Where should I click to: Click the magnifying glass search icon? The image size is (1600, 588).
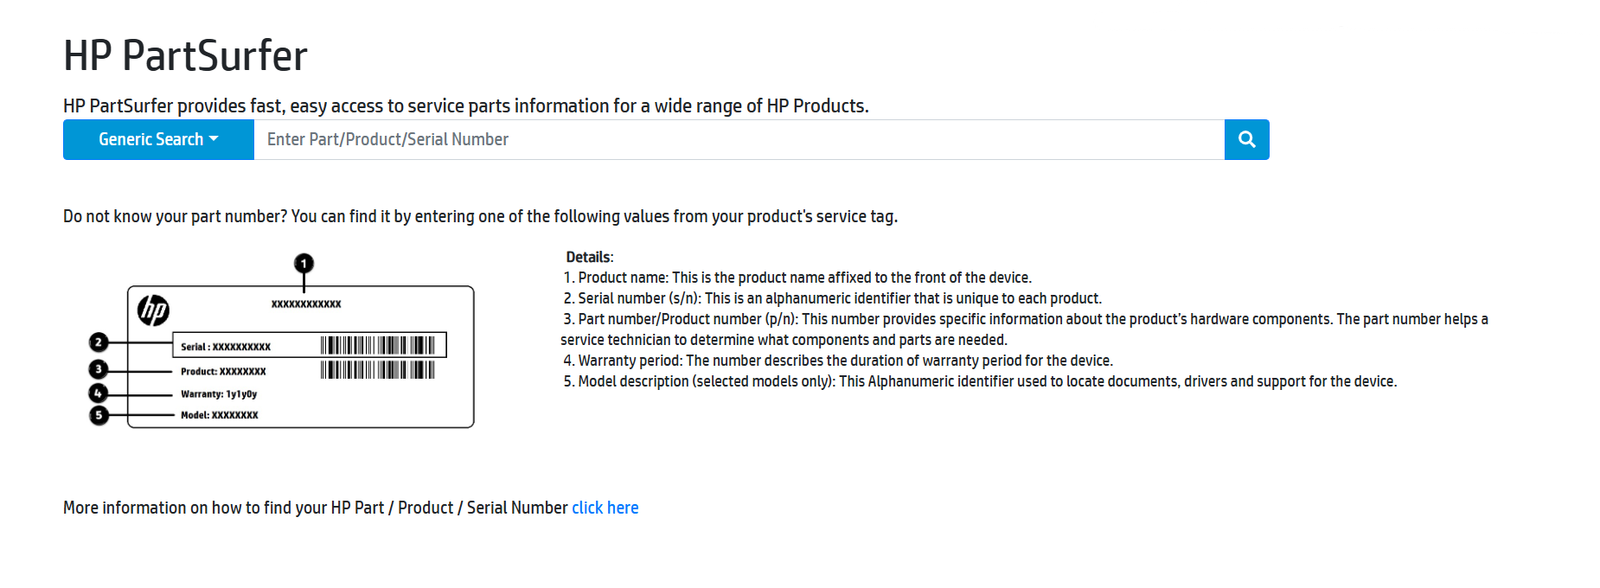click(1246, 139)
